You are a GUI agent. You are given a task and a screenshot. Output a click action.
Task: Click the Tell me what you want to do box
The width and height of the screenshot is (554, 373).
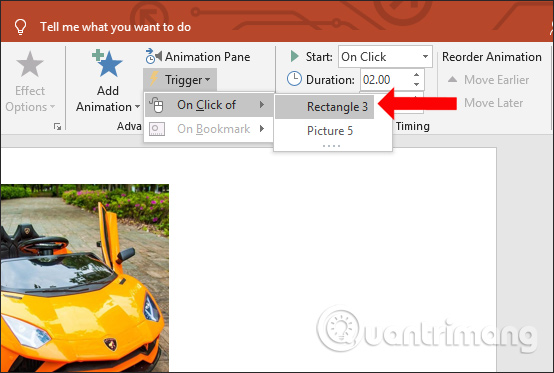coord(115,27)
